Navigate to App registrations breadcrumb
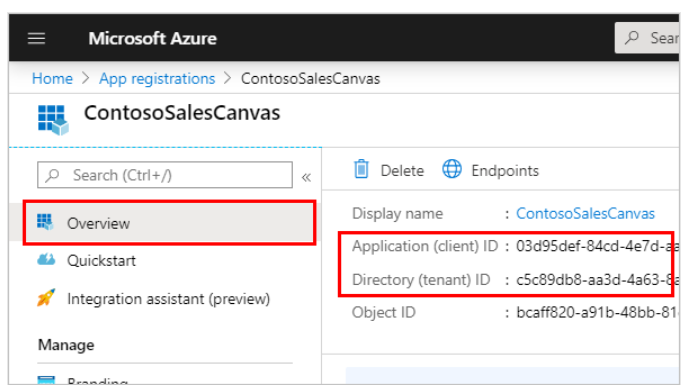This screenshot has width=687, height=385. (157, 79)
